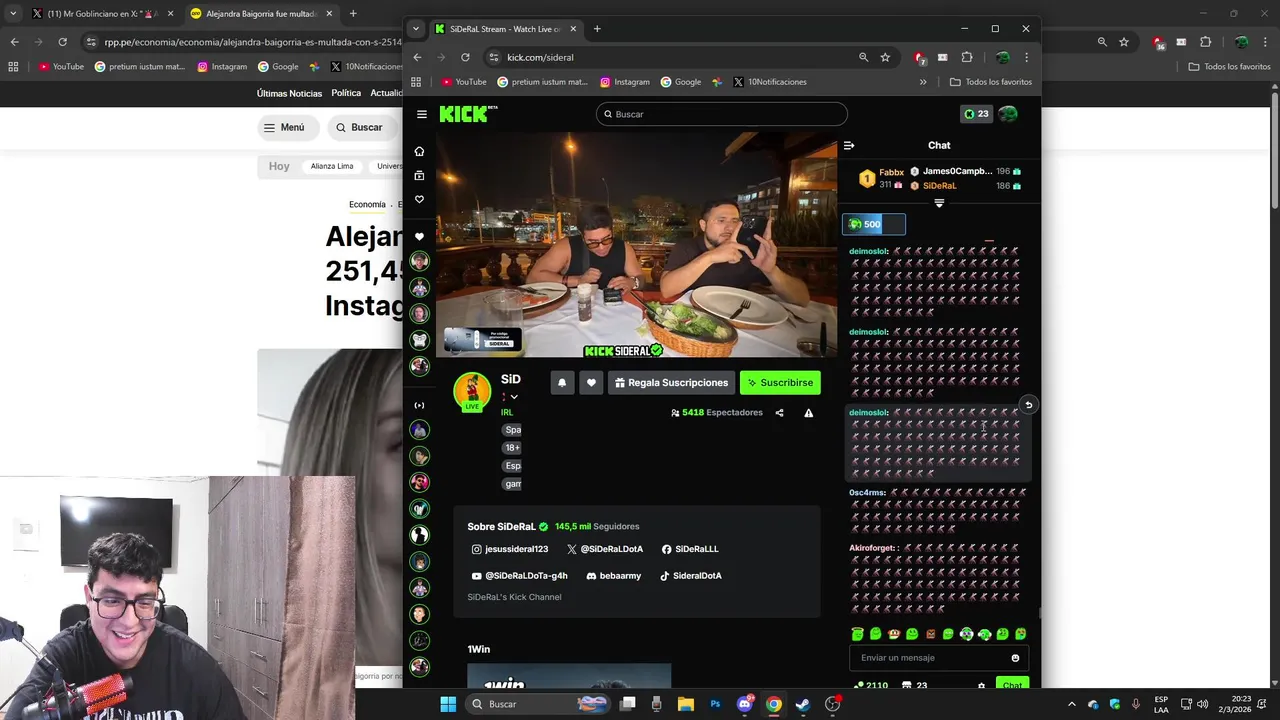Click the SiDeRaL live avatar
This screenshot has height=720, width=1280.
(x=472, y=391)
